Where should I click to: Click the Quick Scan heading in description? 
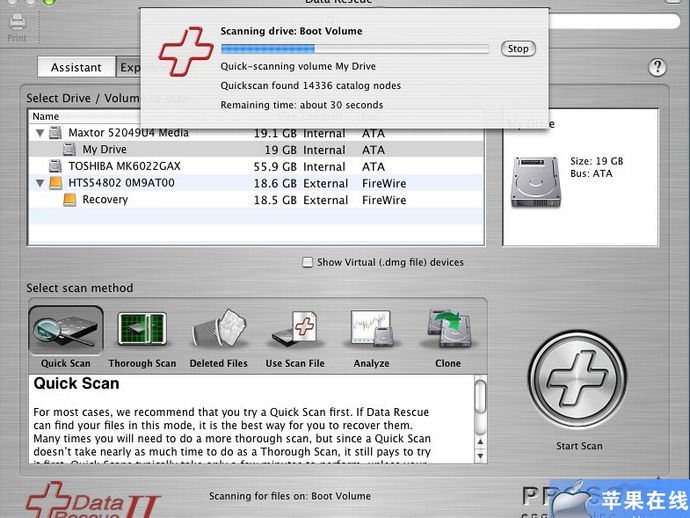pos(76,383)
